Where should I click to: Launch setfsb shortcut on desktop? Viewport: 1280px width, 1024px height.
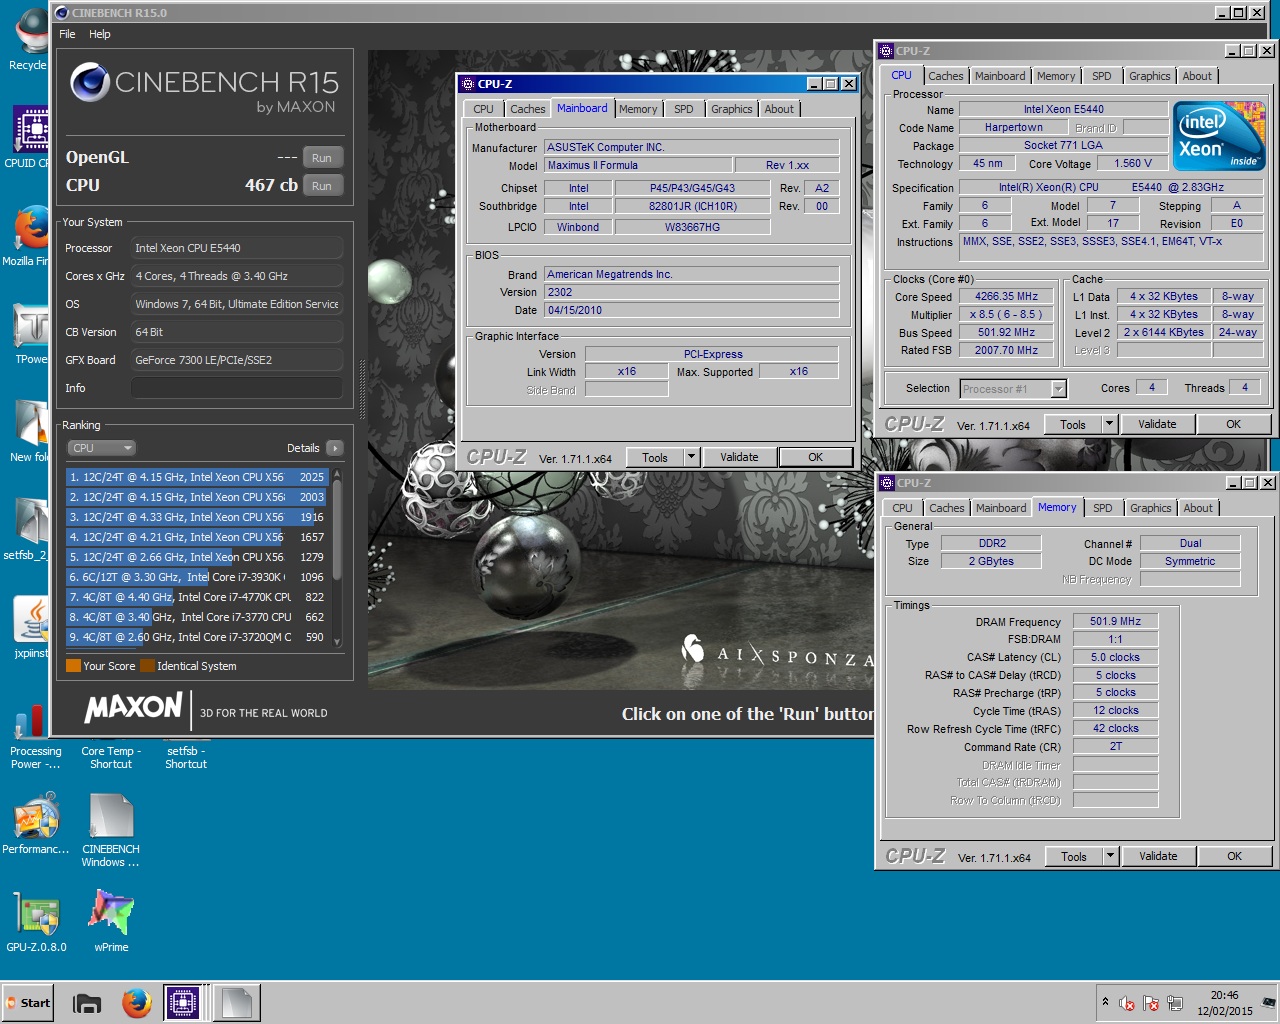[186, 757]
